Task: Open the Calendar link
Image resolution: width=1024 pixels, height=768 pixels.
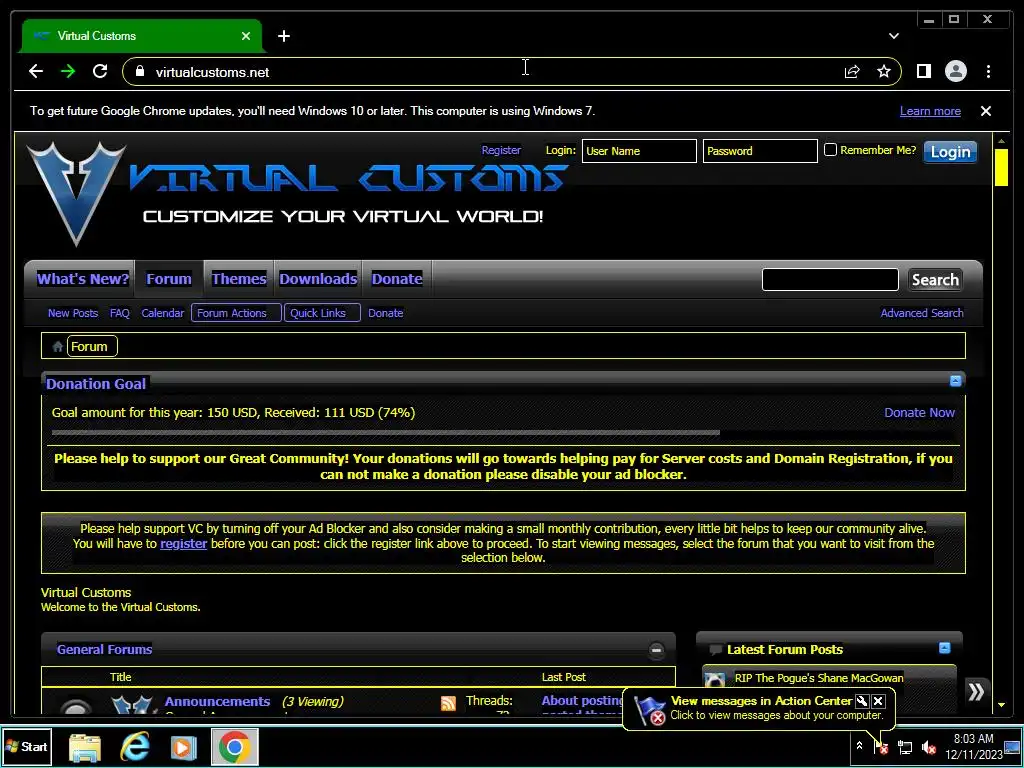Action: click(x=163, y=313)
